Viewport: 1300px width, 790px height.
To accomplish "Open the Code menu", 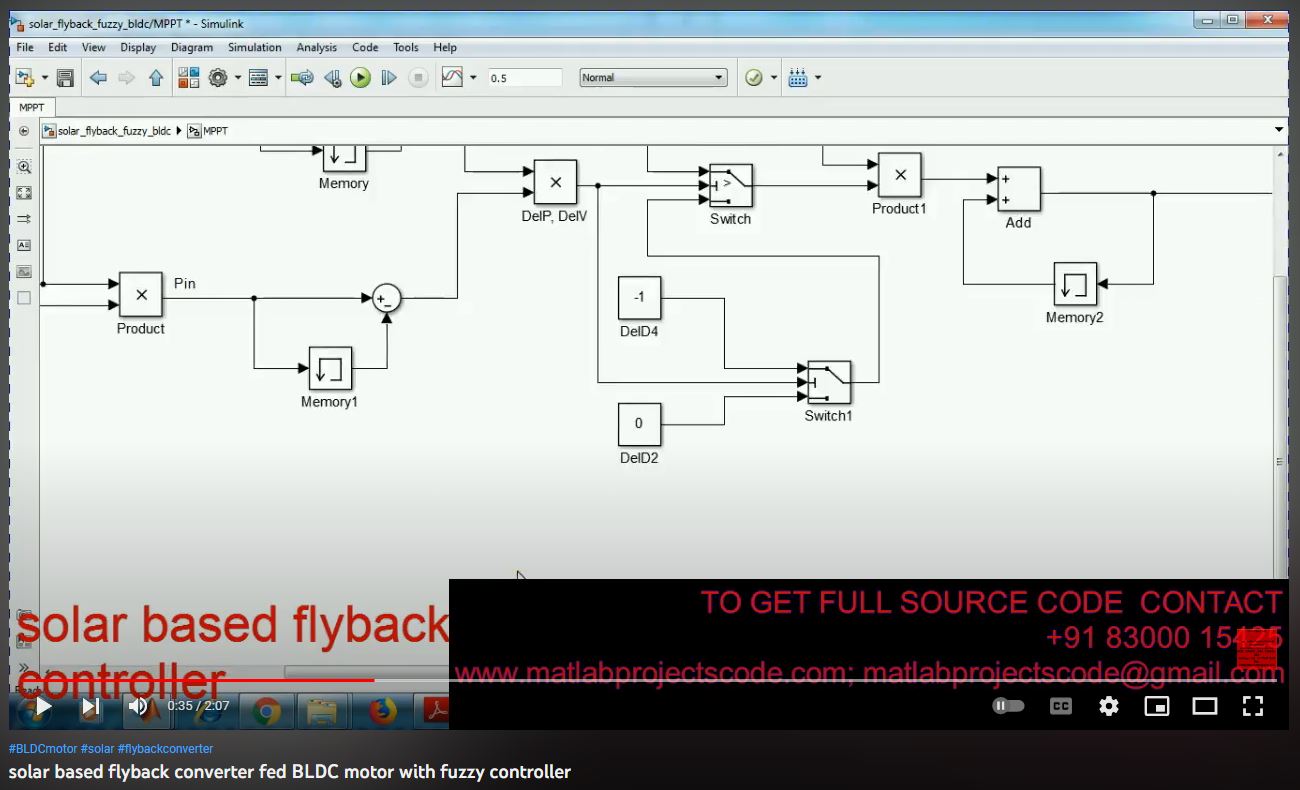I will pyautogui.click(x=365, y=47).
